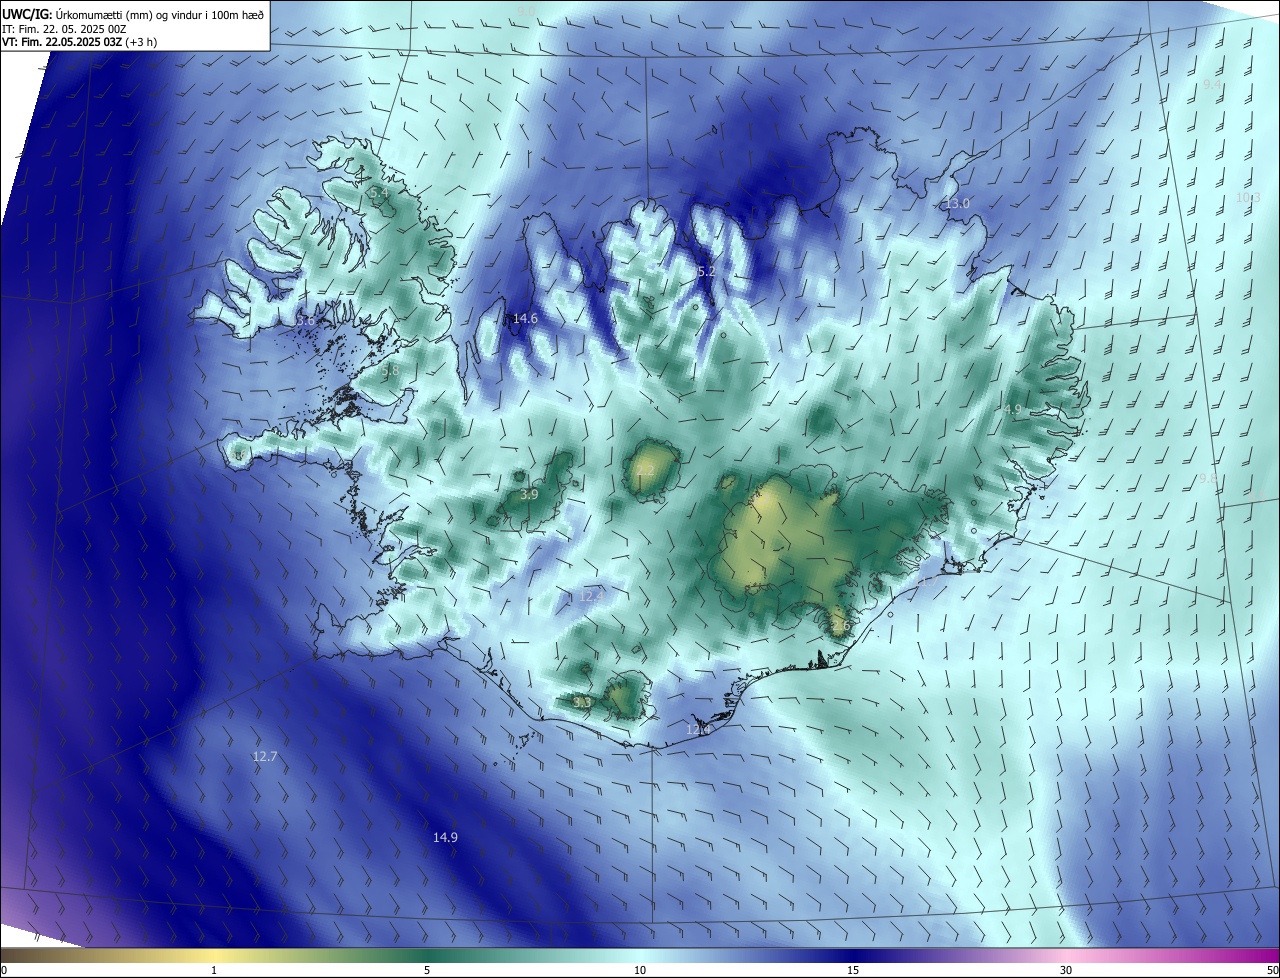Click the 3.3 value label
Image resolution: width=1280 pixels, height=978 pixels.
click(x=582, y=702)
